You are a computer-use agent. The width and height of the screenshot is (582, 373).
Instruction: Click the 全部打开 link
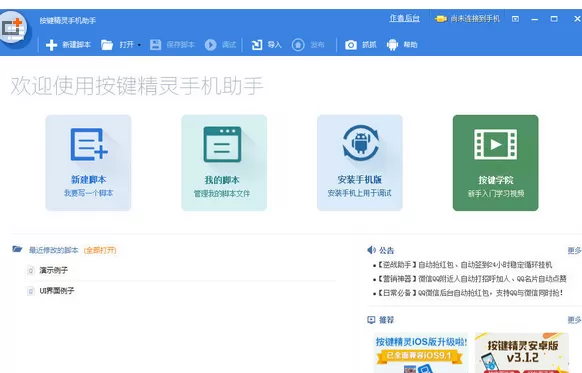pyautogui.click(x=100, y=250)
